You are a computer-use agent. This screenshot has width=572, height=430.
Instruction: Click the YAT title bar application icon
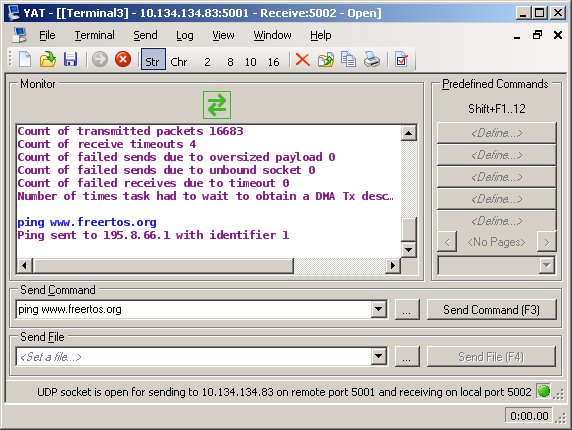(14, 12)
